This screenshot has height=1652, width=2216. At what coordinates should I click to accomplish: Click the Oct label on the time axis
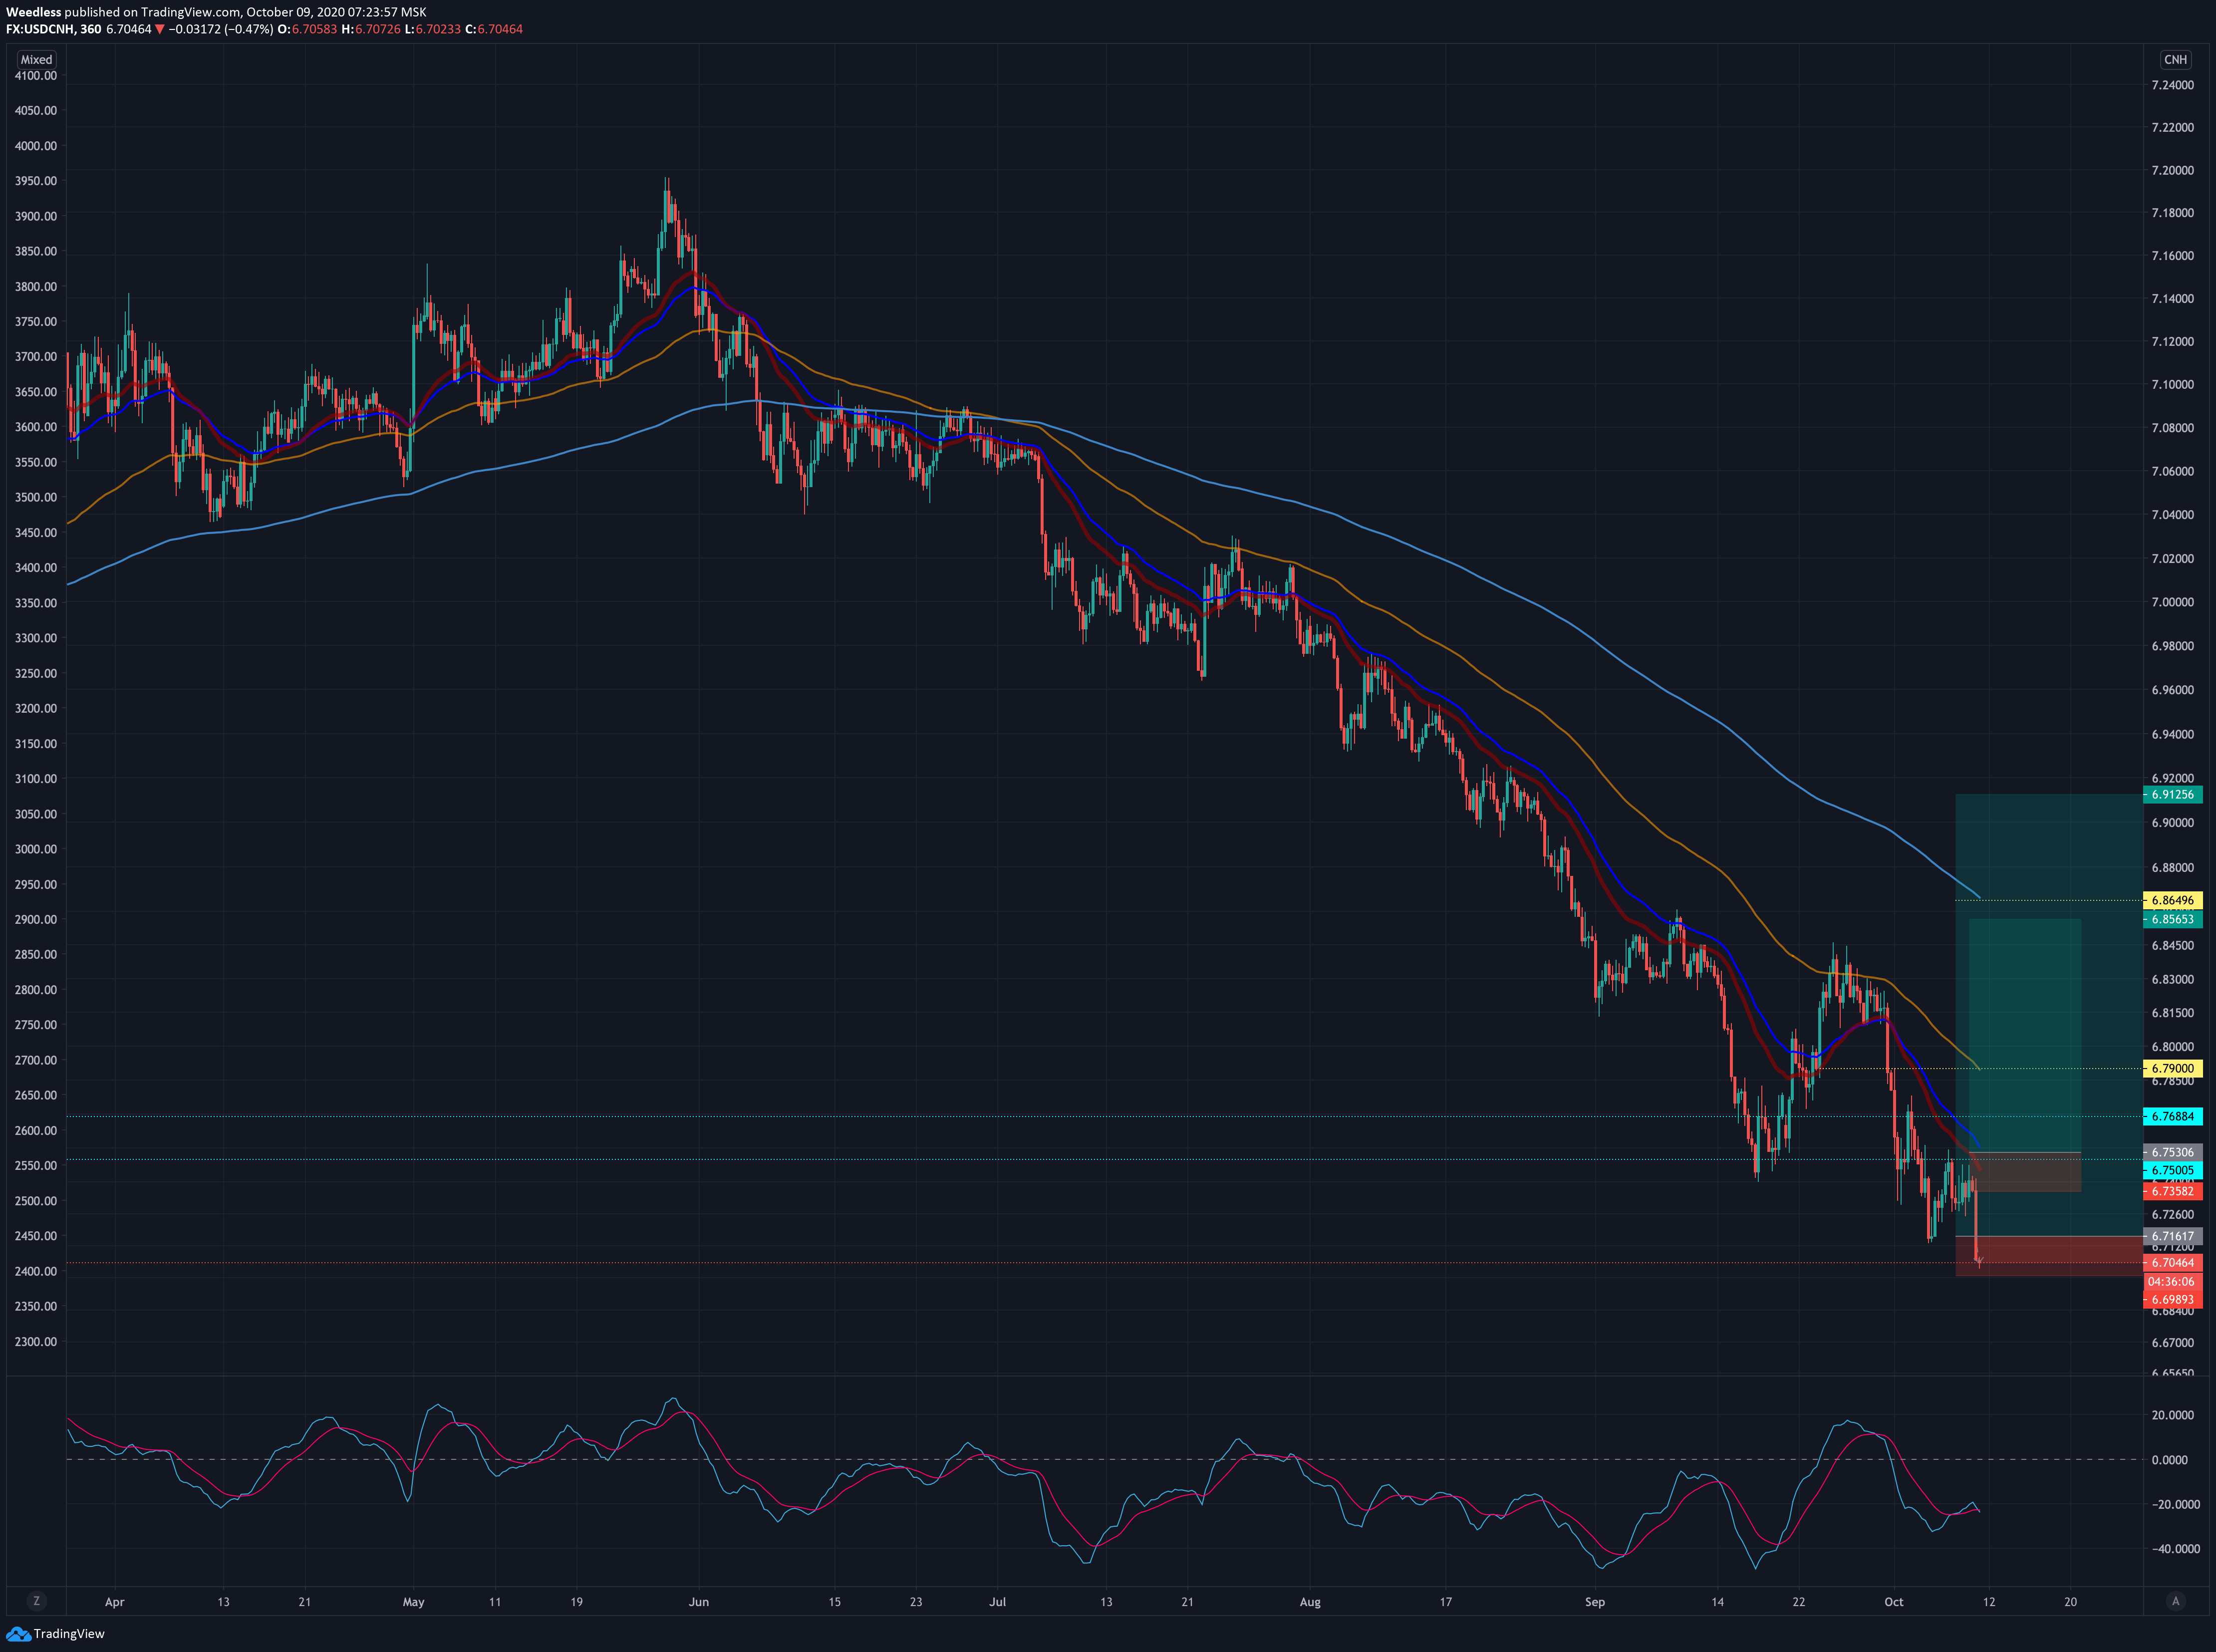[x=1894, y=1602]
